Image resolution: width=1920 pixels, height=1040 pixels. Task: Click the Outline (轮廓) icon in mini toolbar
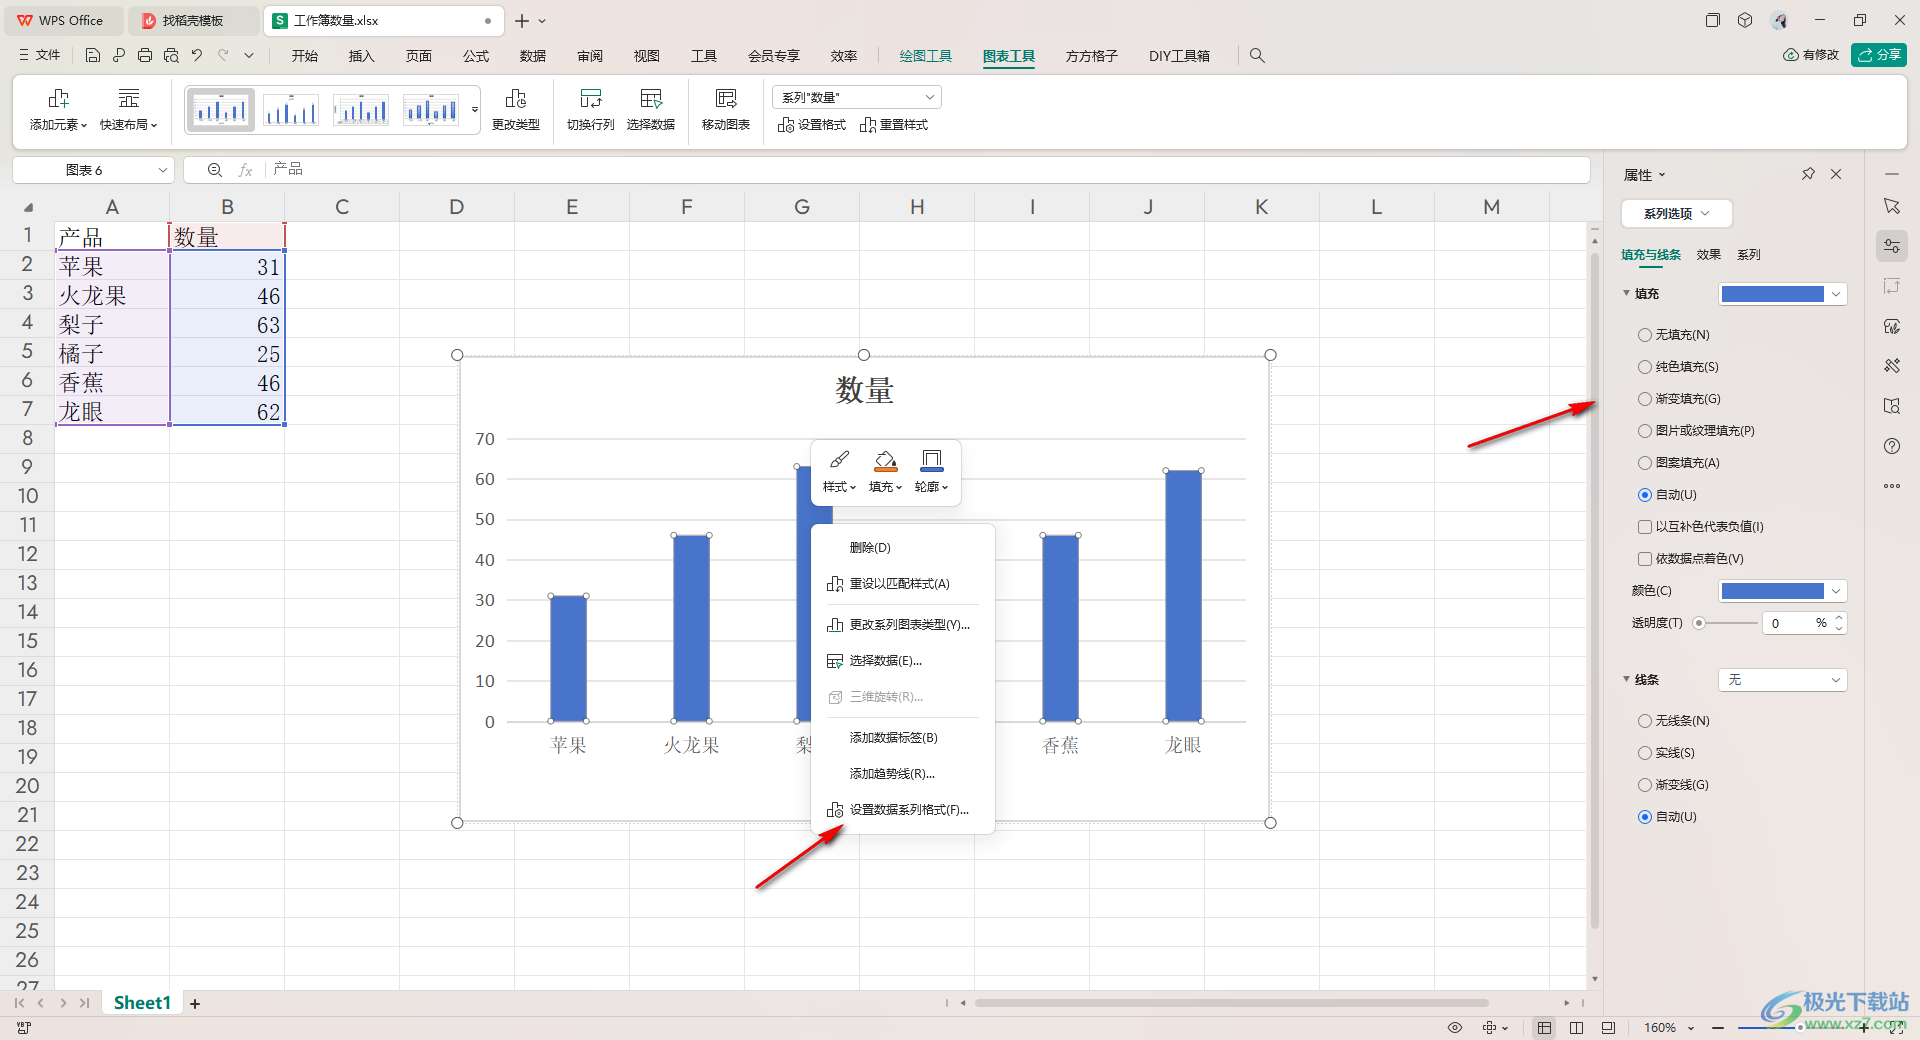931,460
